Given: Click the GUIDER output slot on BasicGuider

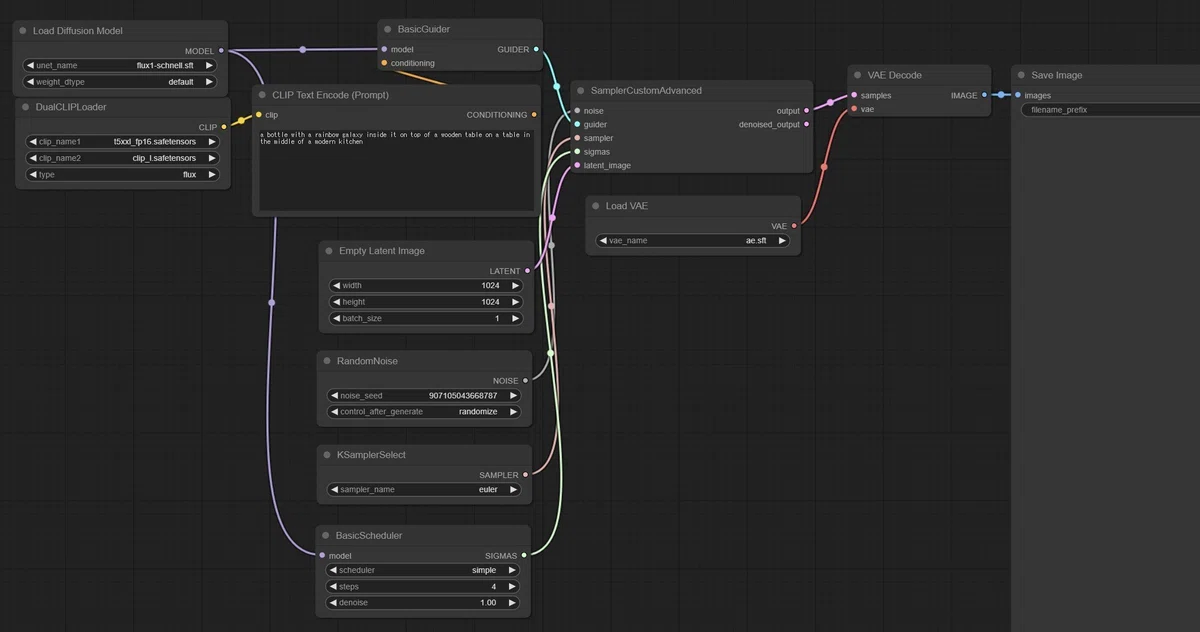Looking at the screenshot, I should 537,49.
